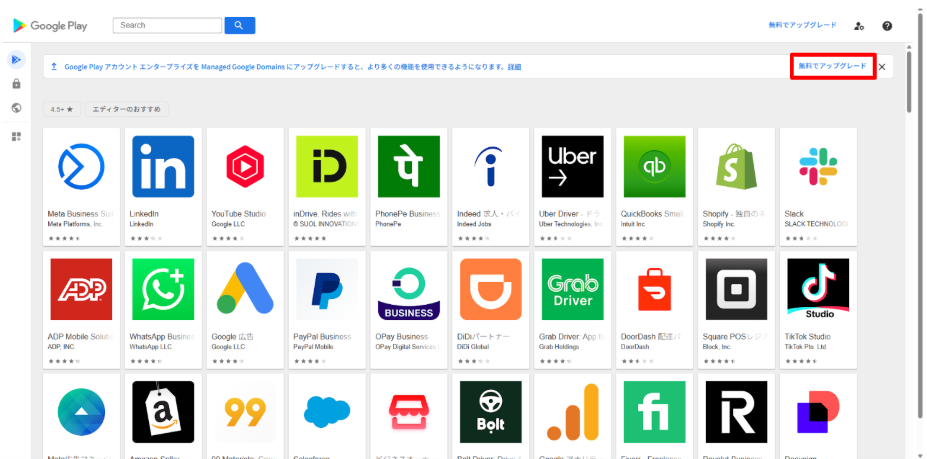Toggle the 4.5+ star rating filter chip
Viewport: 927px width, 459px height.
click(61, 109)
